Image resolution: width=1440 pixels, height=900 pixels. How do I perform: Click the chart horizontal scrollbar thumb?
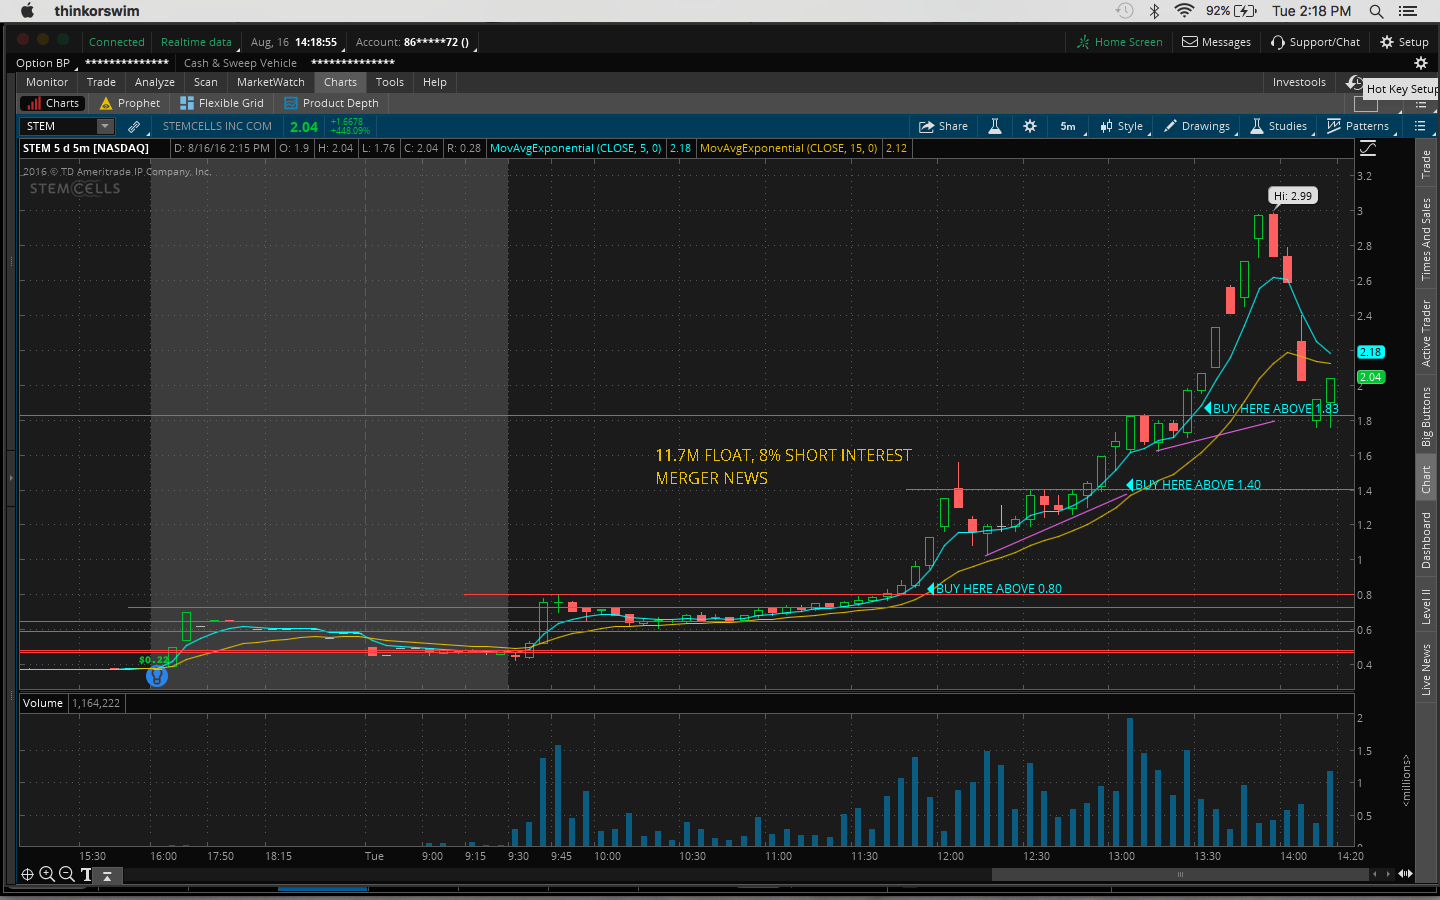(1180, 874)
